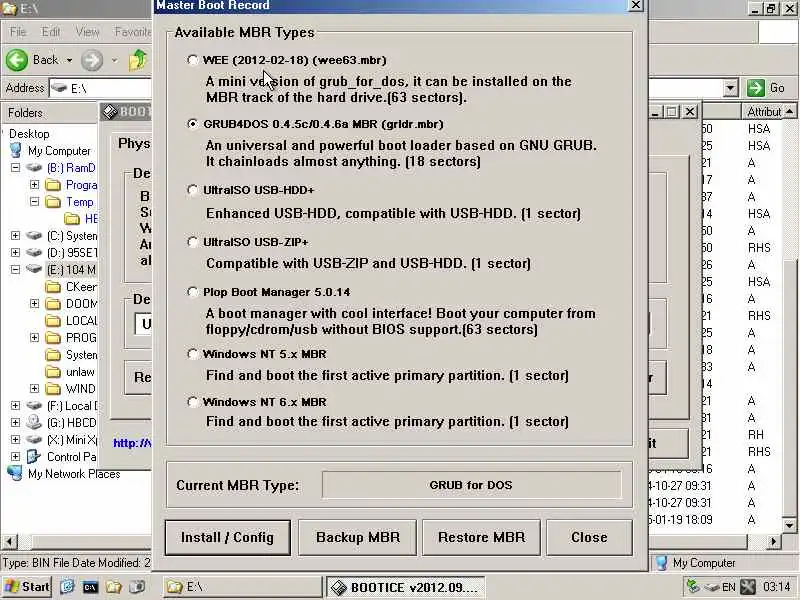
Task: Select the Control Panel icon in tree
Action: click(34, 457)
